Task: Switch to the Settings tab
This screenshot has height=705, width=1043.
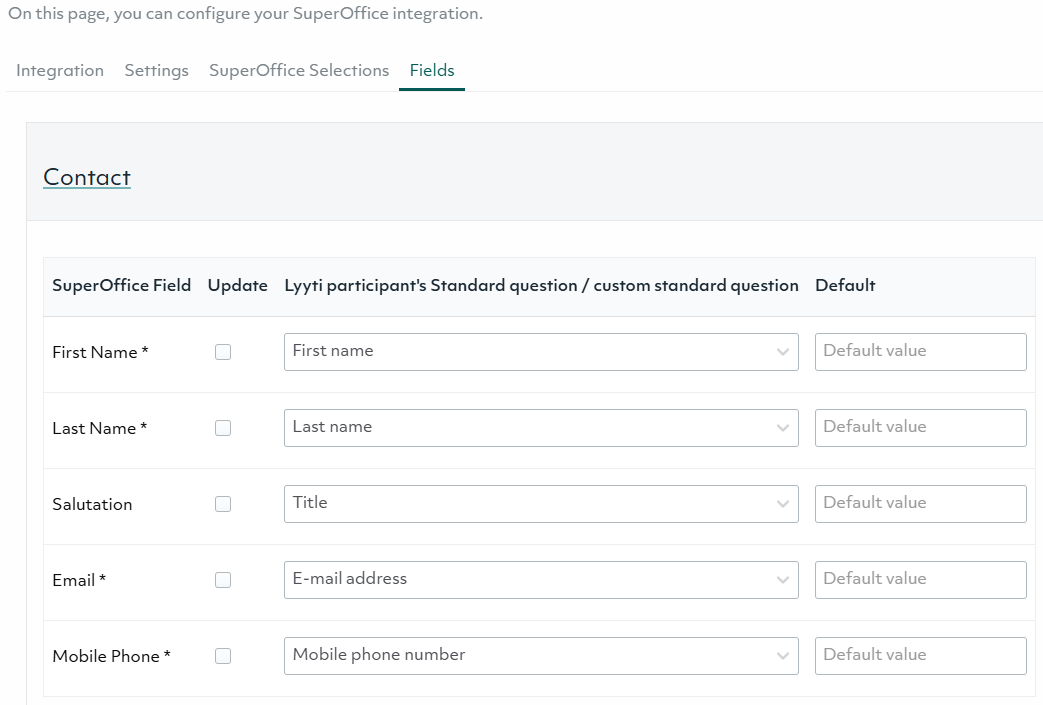Action: click(x=156, y=71)
